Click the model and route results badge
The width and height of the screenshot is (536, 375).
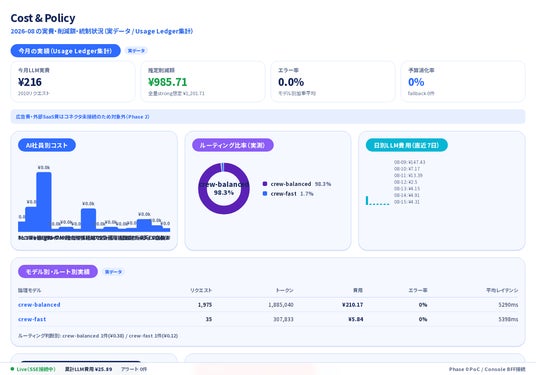pyautogui.click(x=58, y=272)
